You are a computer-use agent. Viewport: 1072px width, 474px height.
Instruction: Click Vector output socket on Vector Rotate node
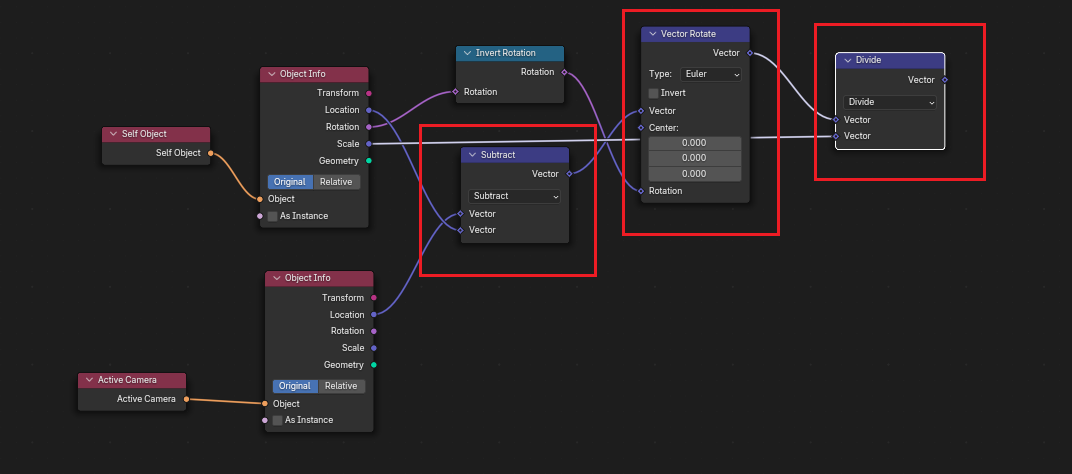pyautogui.click(x=750, y=53)
